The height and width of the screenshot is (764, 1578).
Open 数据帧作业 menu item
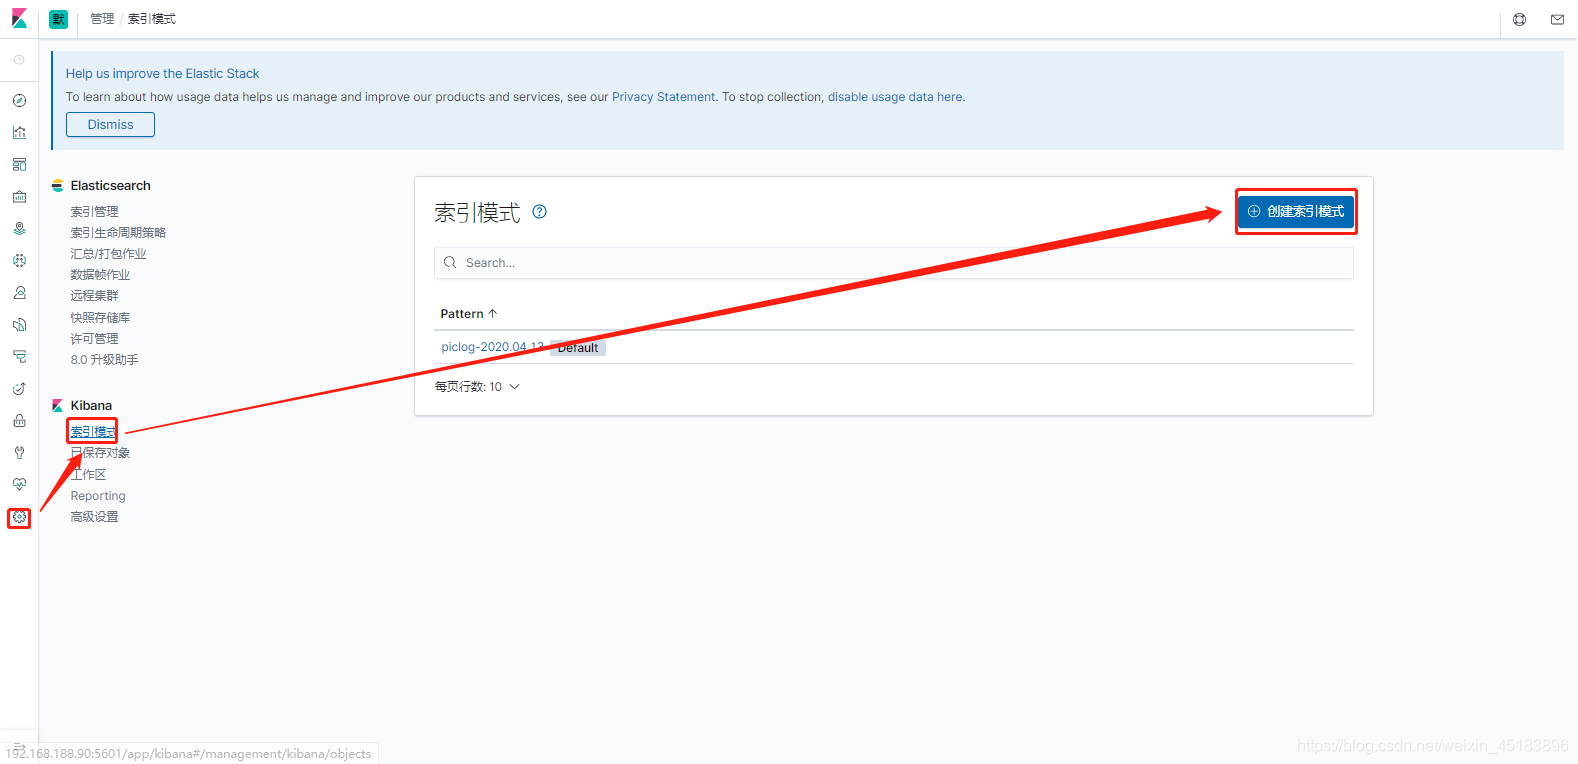[100, 275]
